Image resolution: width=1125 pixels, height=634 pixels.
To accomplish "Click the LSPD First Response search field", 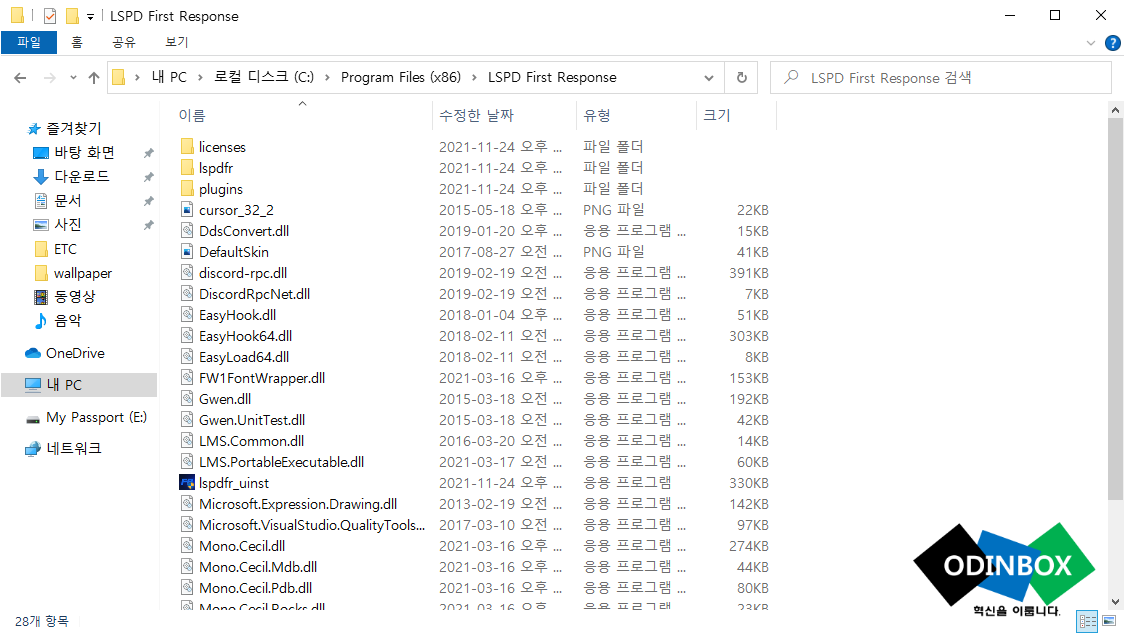I will point(941,77).
